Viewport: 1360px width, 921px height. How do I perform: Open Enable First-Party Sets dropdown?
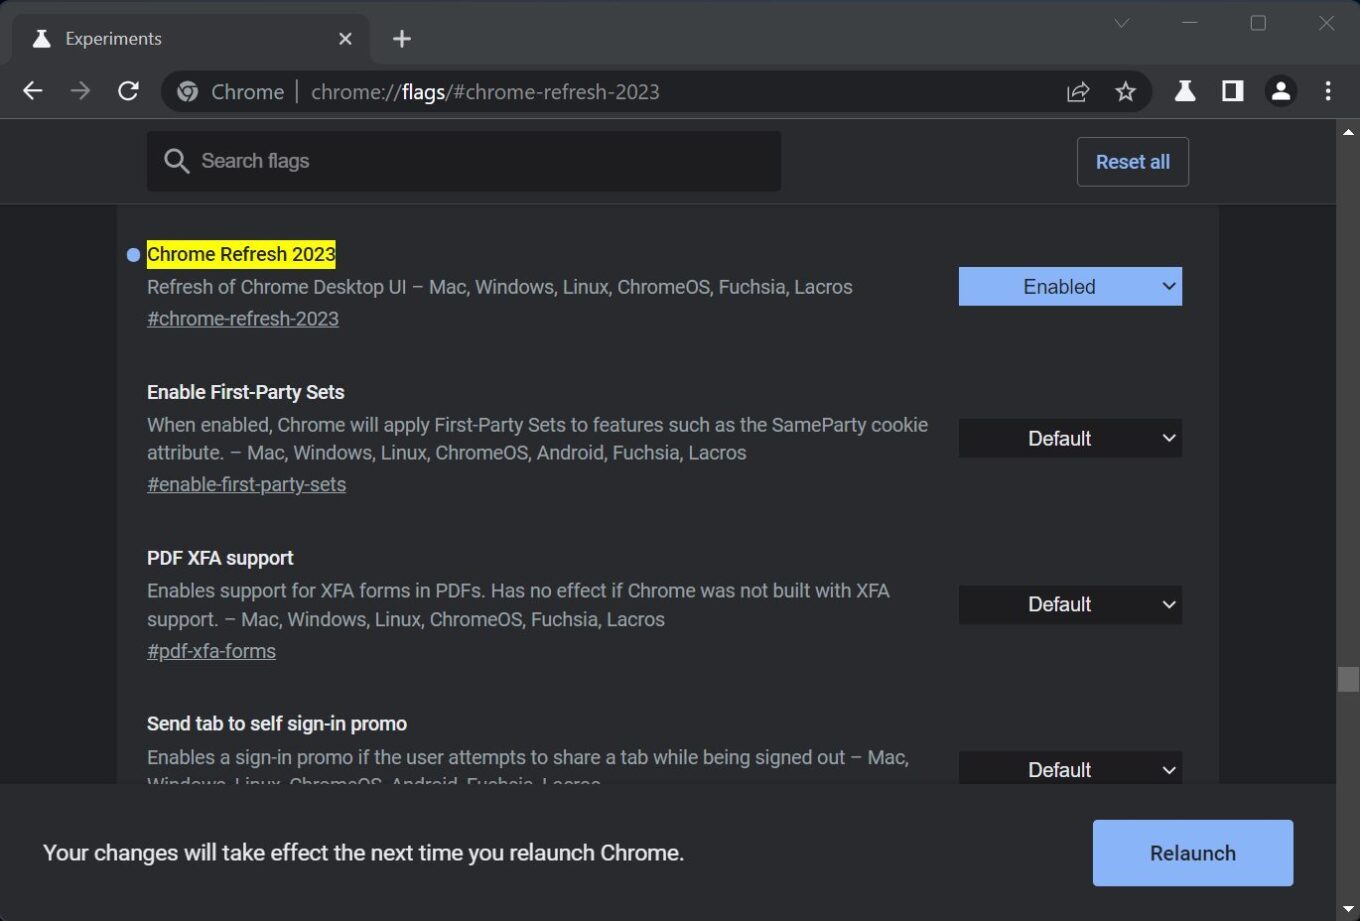[1070, 438]
